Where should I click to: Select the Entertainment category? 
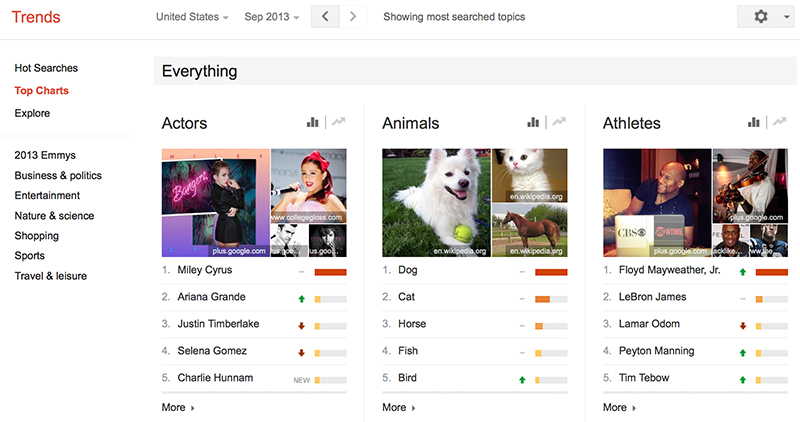click(47, 195)
